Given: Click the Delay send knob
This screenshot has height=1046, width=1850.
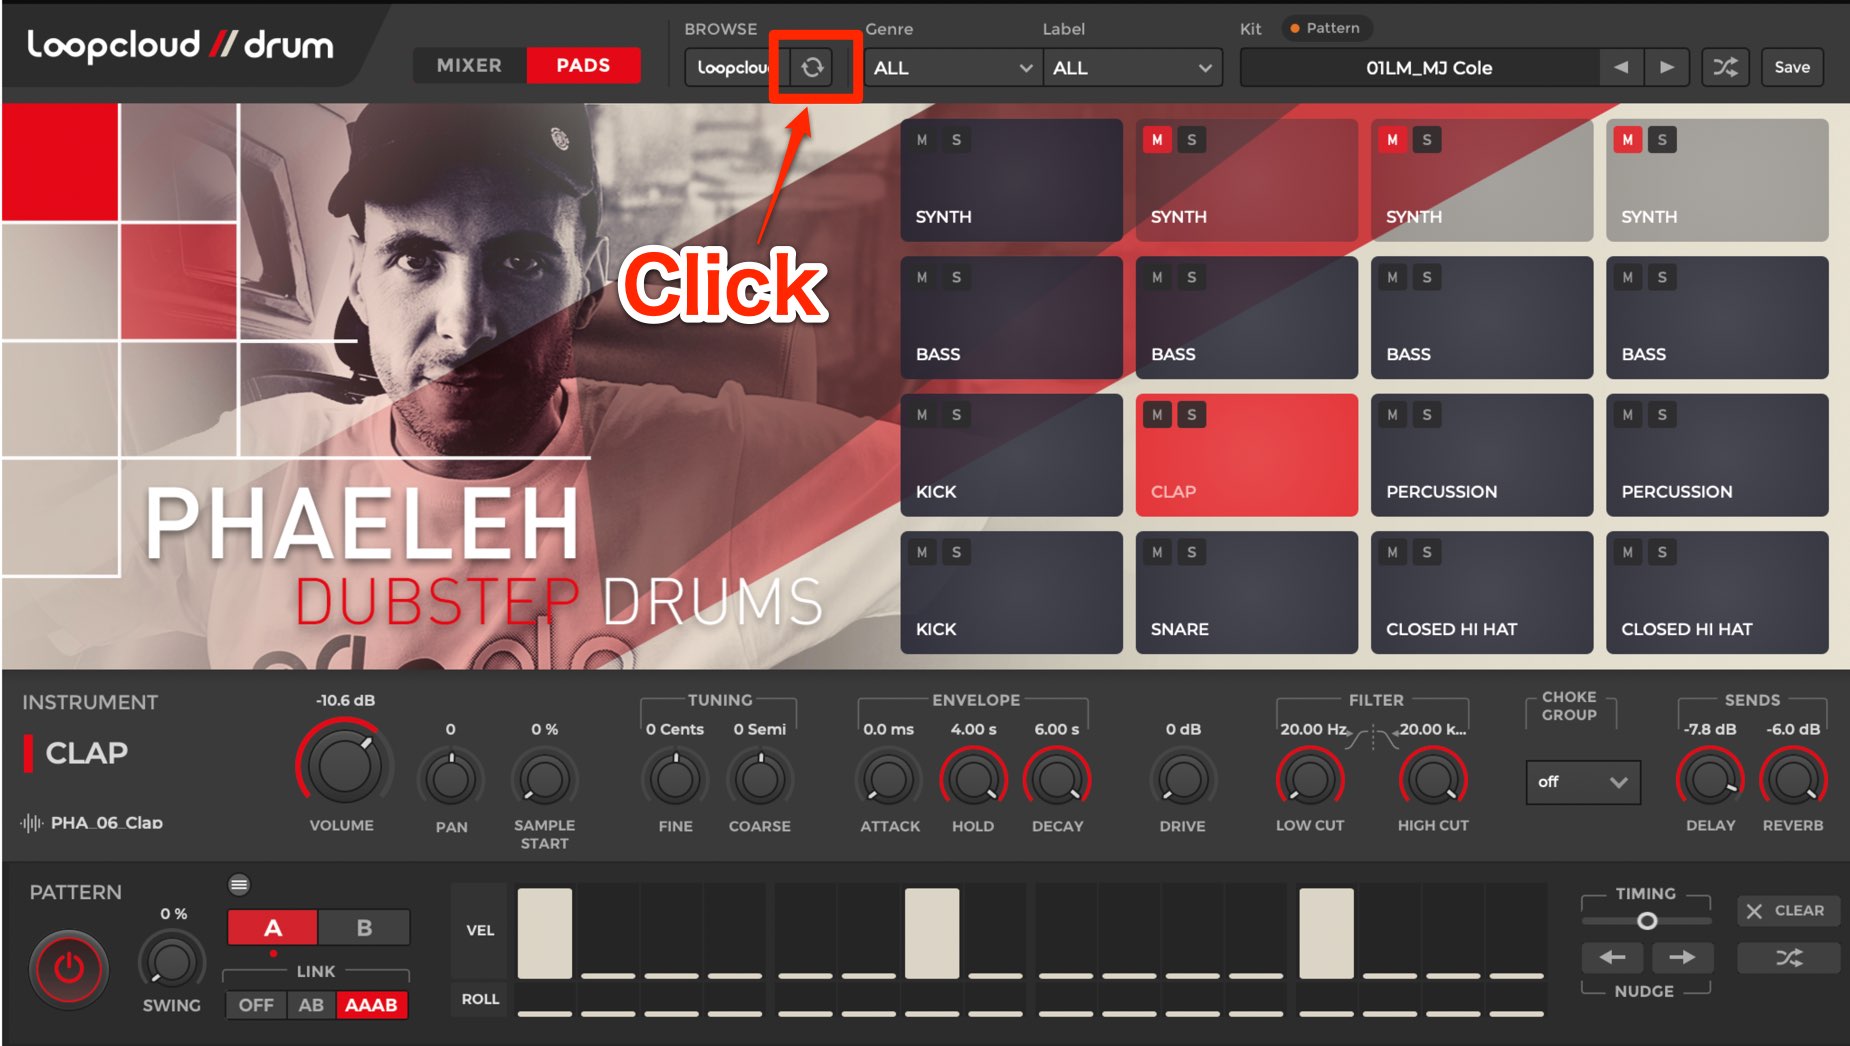Looking at the screenshot, I should coord(1710,779).
